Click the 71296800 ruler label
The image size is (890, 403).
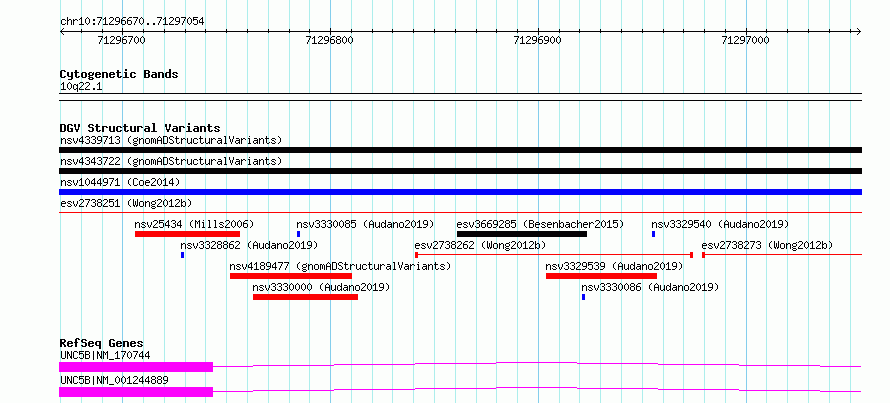[x=329, y=40]
